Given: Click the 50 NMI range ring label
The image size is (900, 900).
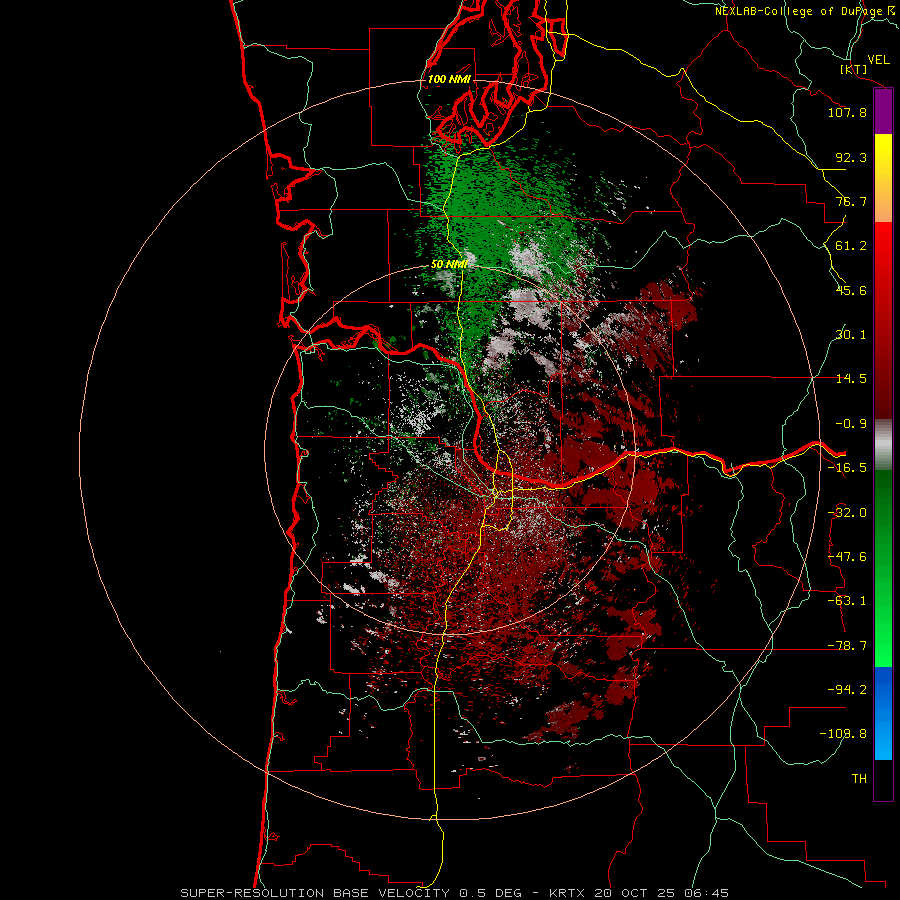Looking at the screenshot, I should coord(449,264).
